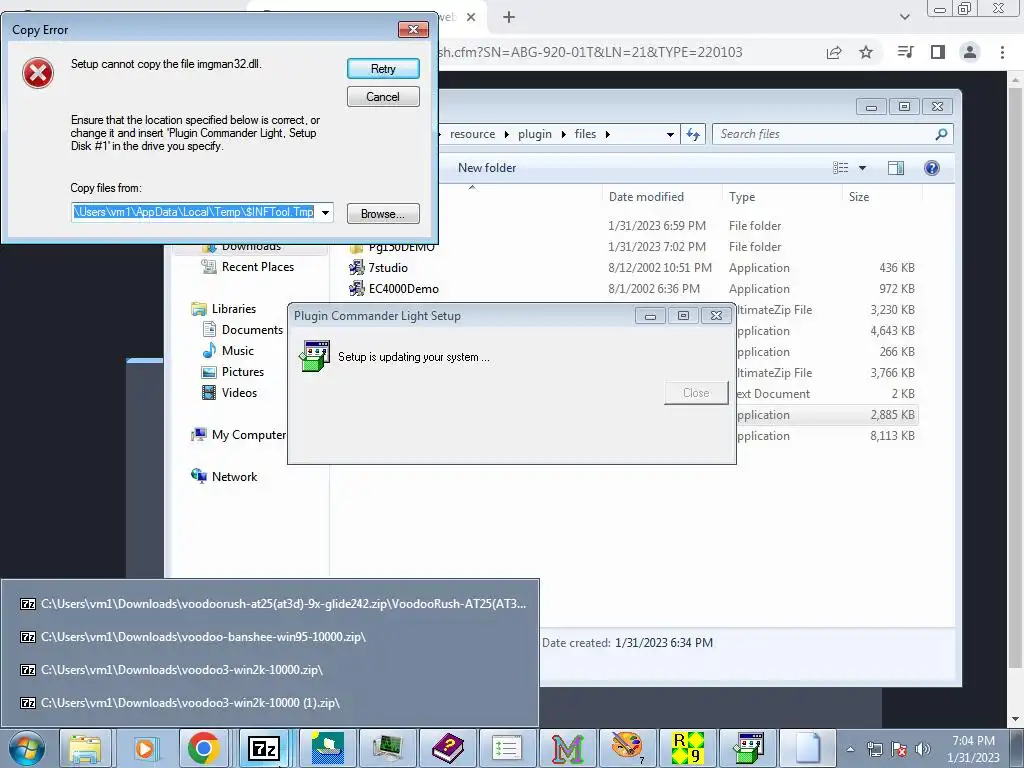Click the 7-Zip taskbar icon
Screen dimensions: 1024x768
pyautogui.click(x=264, y=748)
